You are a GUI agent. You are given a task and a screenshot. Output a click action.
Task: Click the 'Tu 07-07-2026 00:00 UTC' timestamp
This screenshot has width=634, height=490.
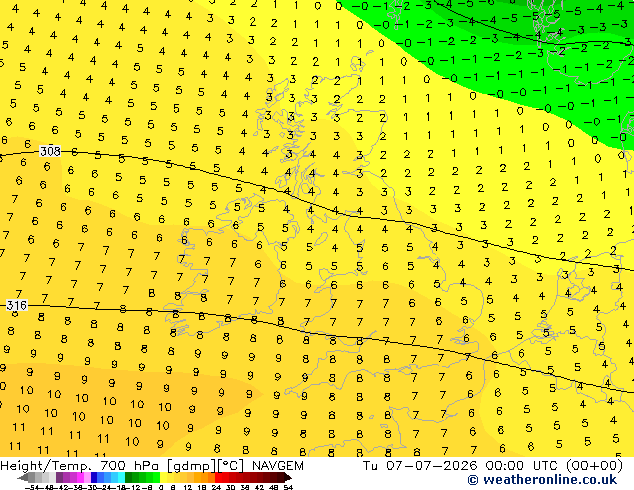(462, 466)
